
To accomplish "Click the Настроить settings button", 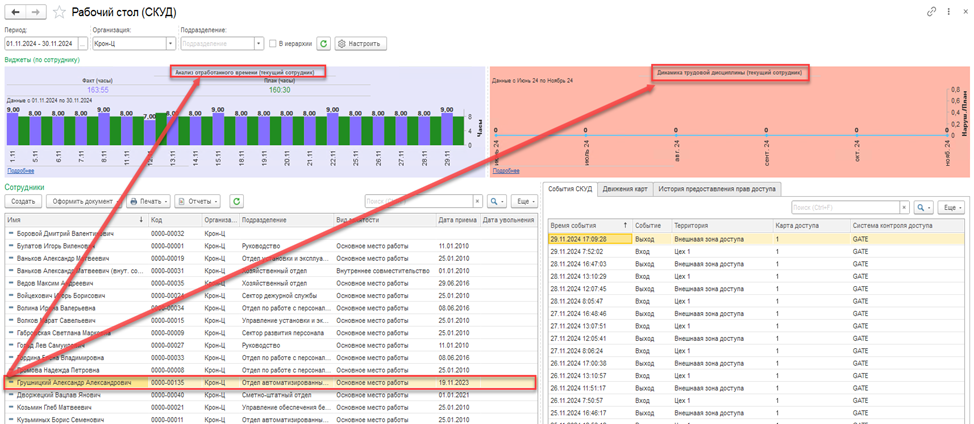I will (x=359, y=44).
